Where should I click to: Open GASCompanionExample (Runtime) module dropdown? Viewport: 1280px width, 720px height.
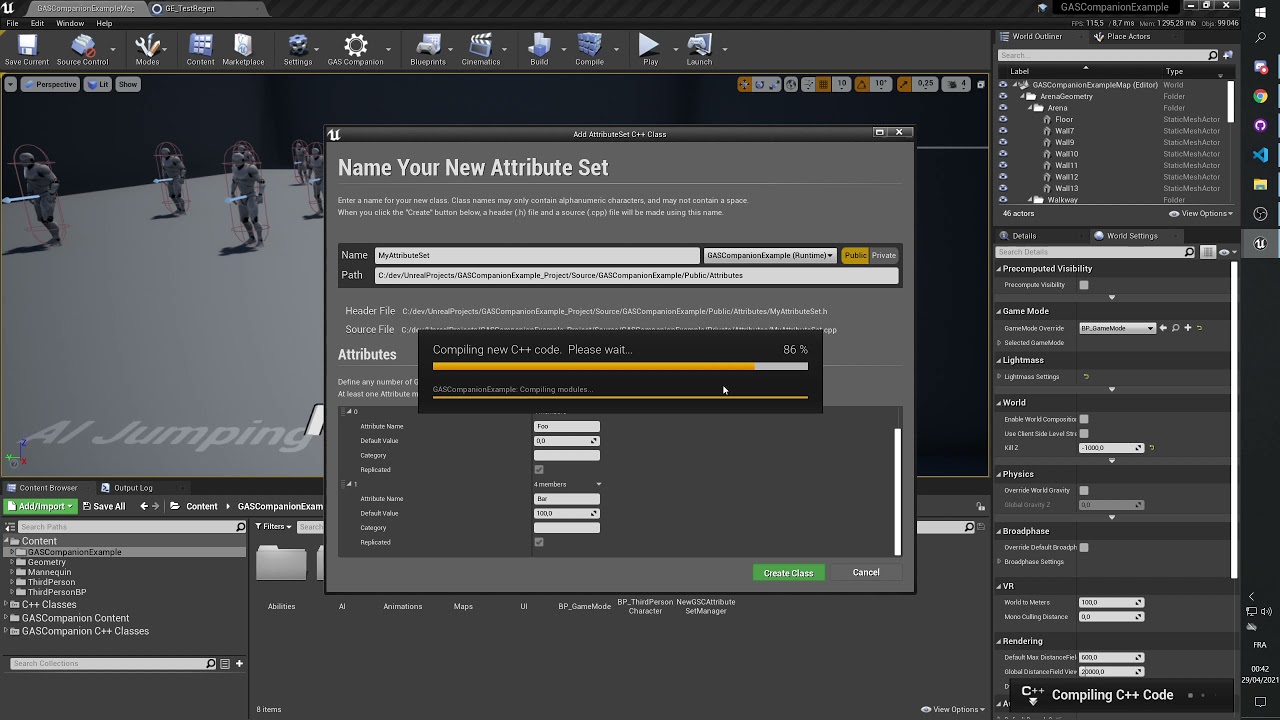point(770,255)
